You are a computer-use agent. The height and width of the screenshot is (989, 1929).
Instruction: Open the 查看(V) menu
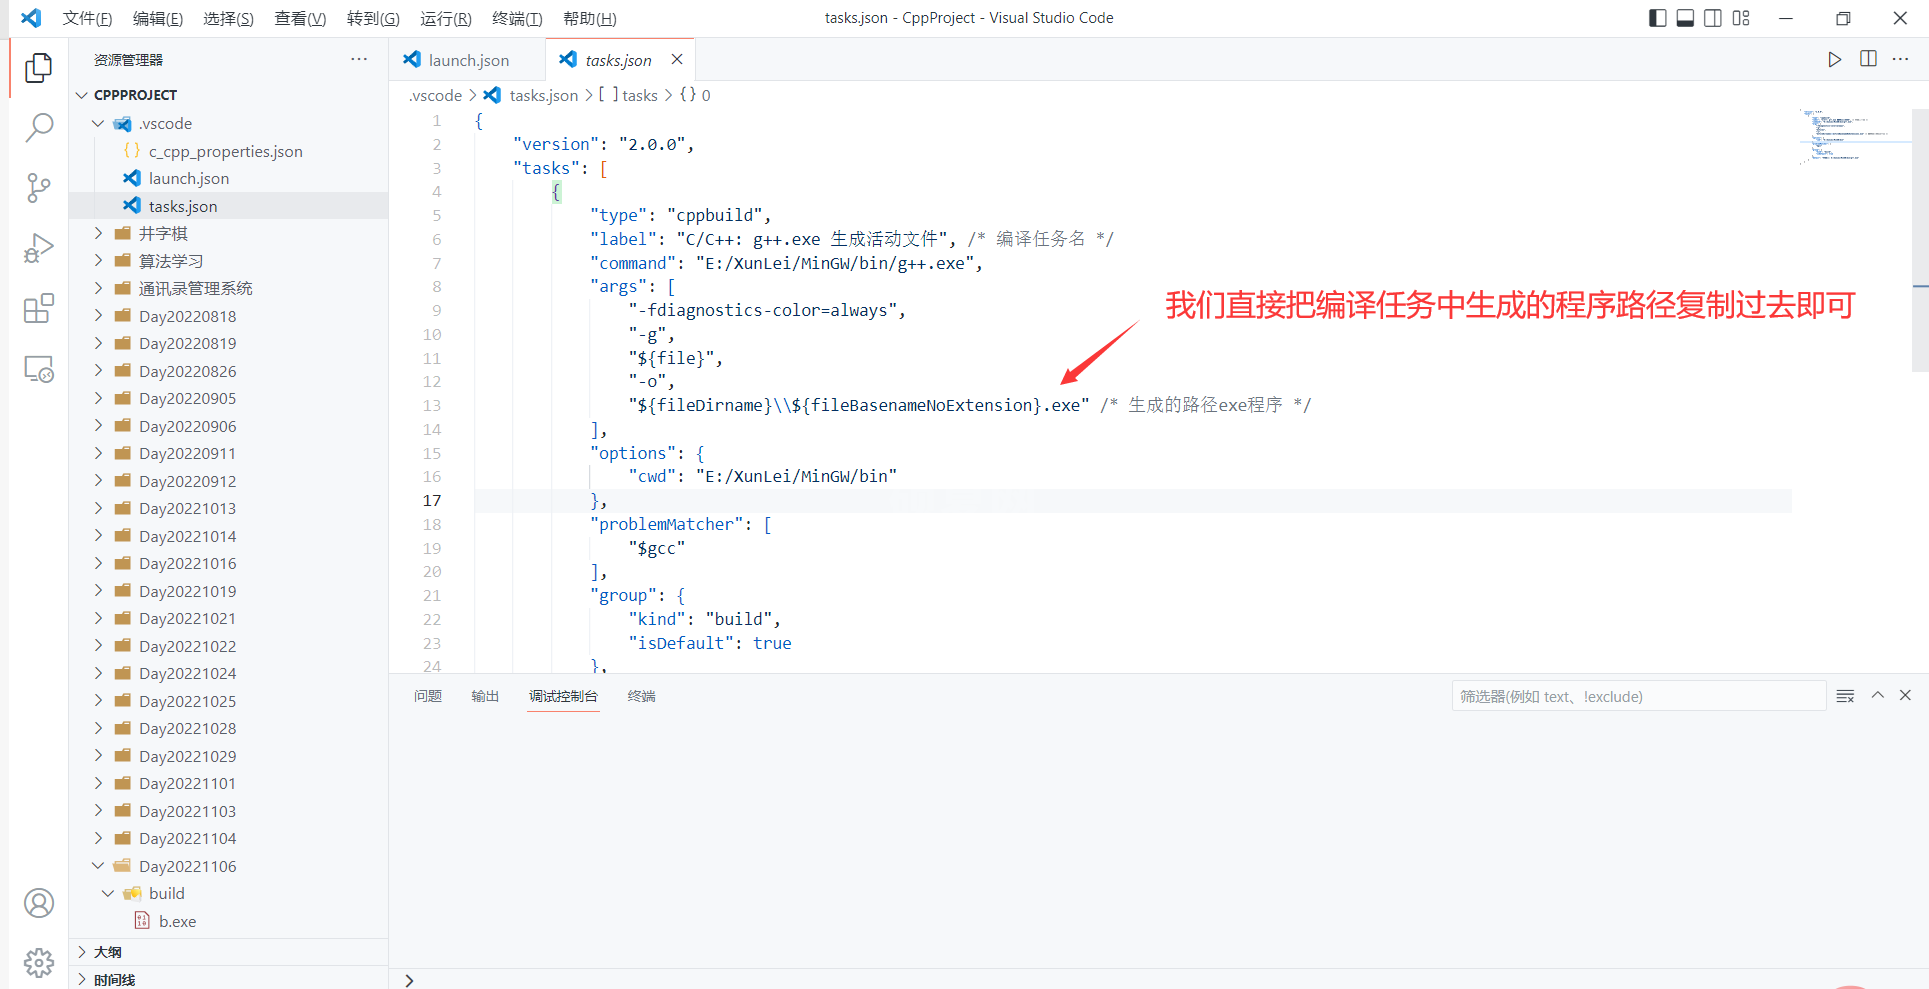coord(300,18)
